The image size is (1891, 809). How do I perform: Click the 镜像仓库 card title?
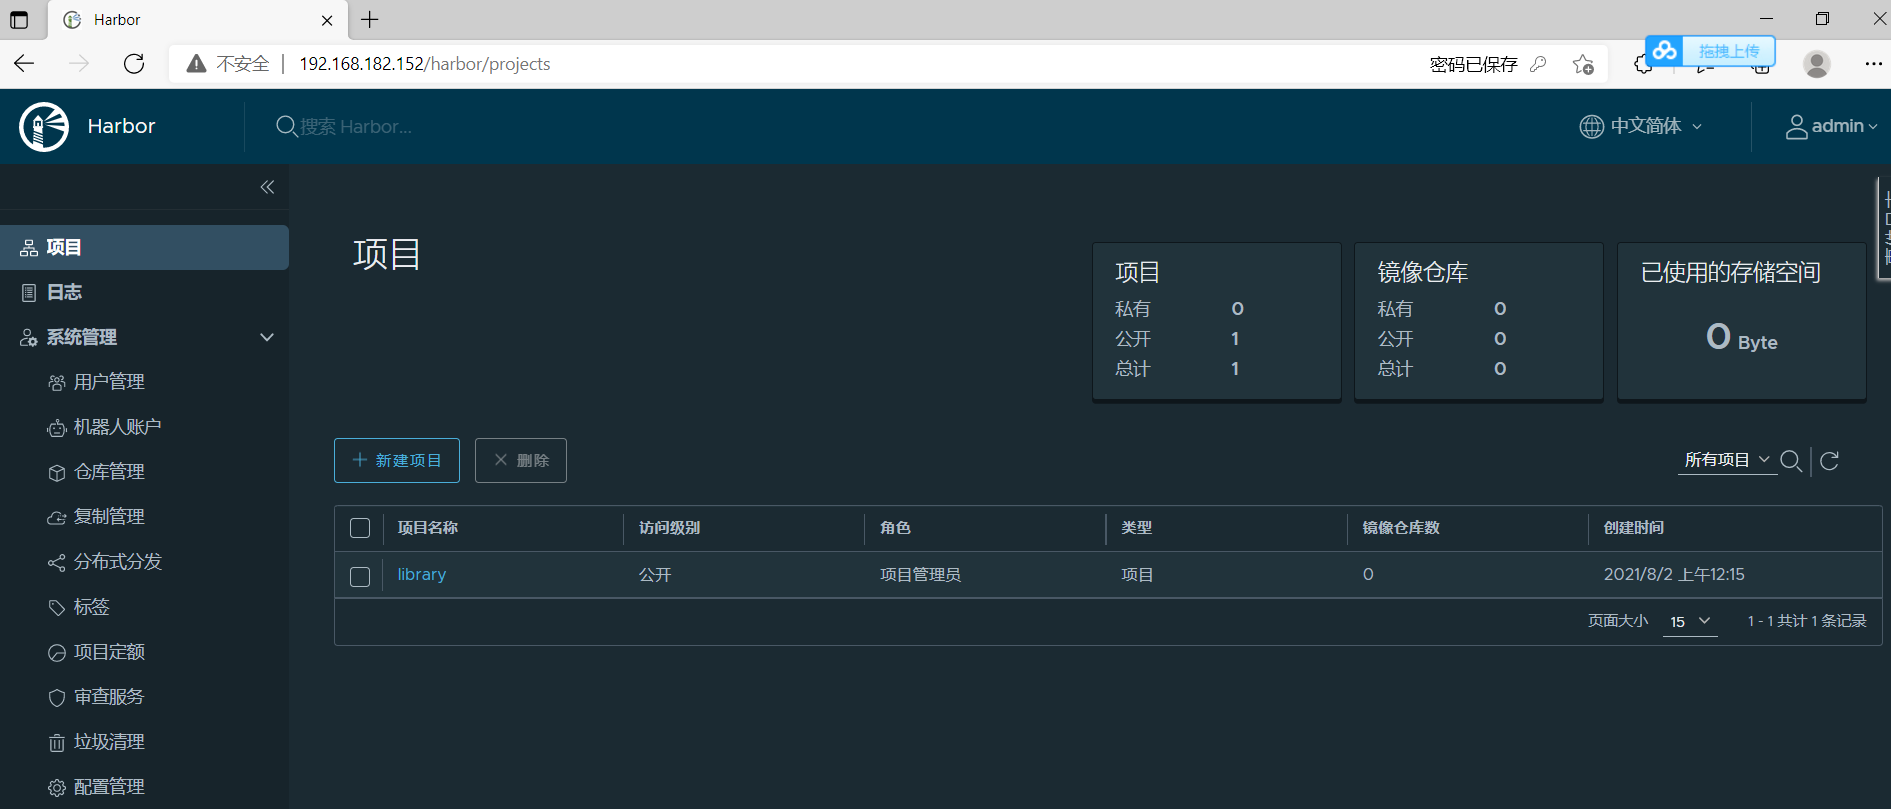pyautogui.click(x=1422, y=272)
